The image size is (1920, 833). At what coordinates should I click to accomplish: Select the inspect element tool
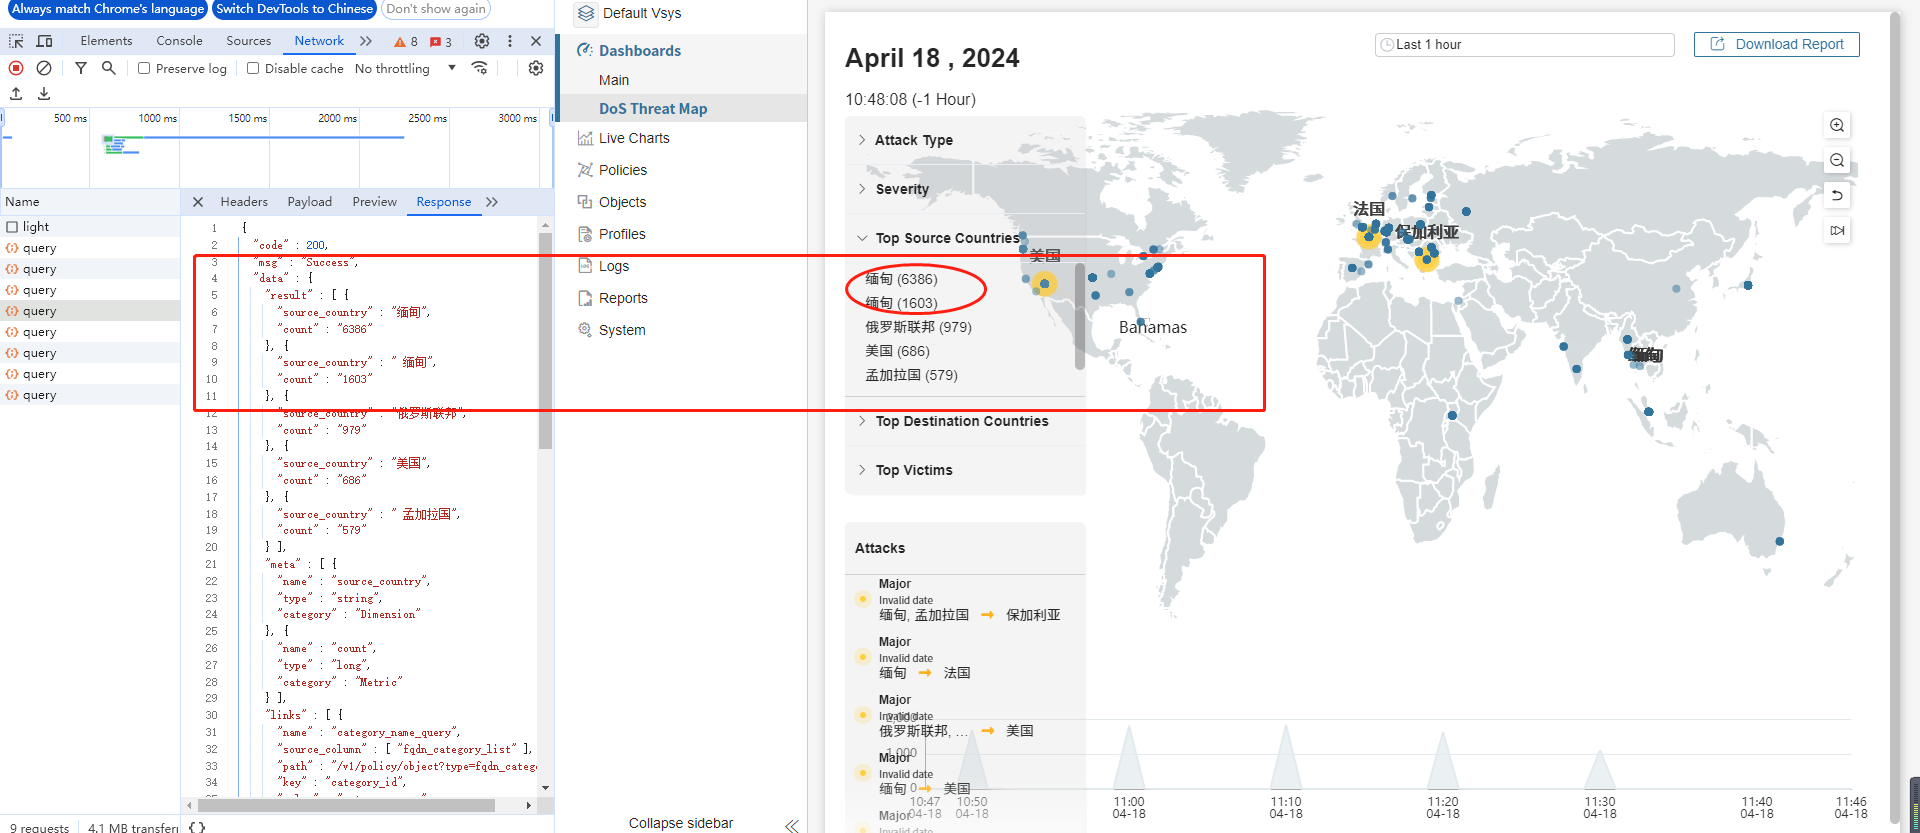click(16, 41)
